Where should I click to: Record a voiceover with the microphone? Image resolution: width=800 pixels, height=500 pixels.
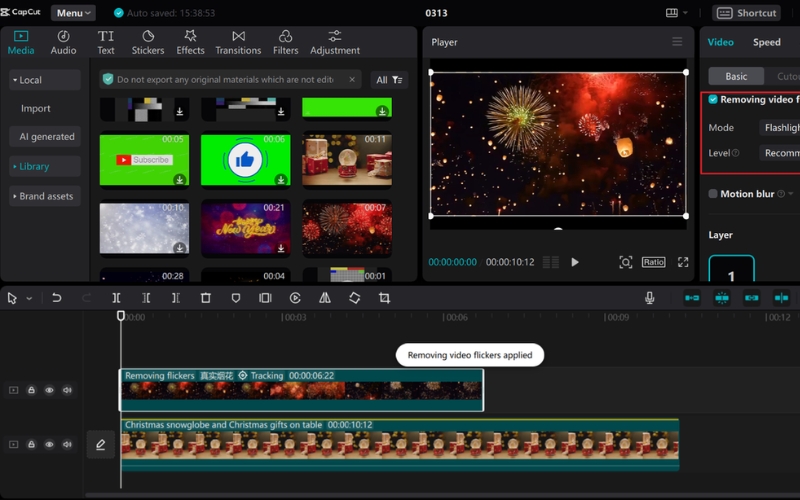(x=649, y=298)
